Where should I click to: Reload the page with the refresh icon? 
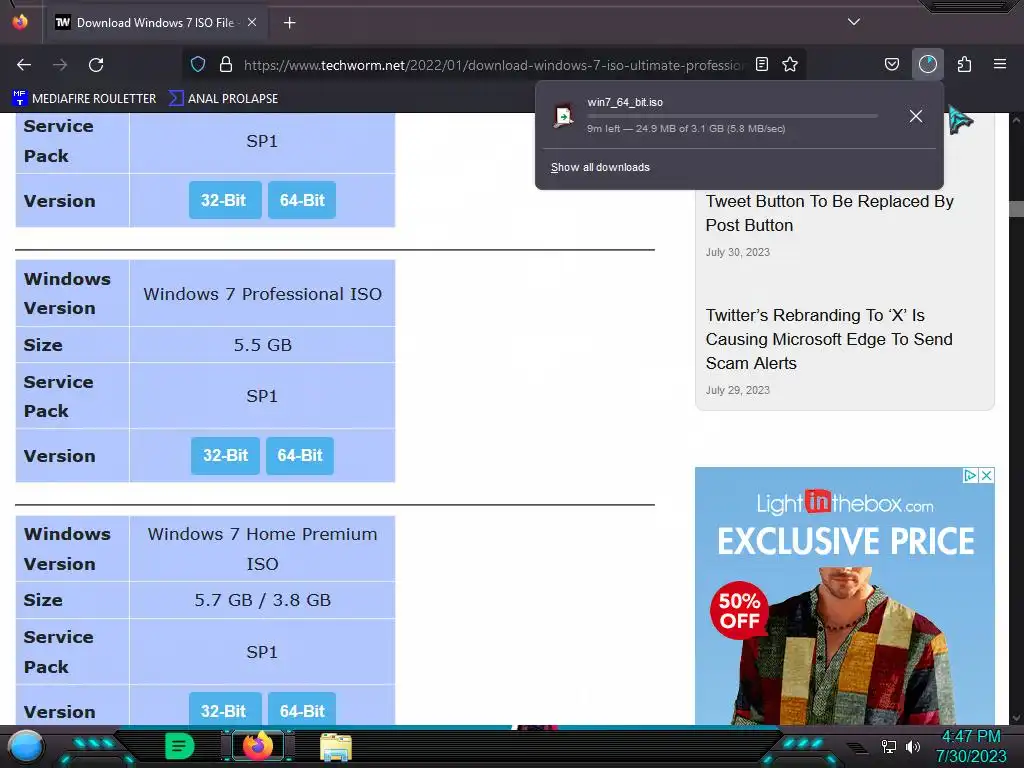[96, 65]
